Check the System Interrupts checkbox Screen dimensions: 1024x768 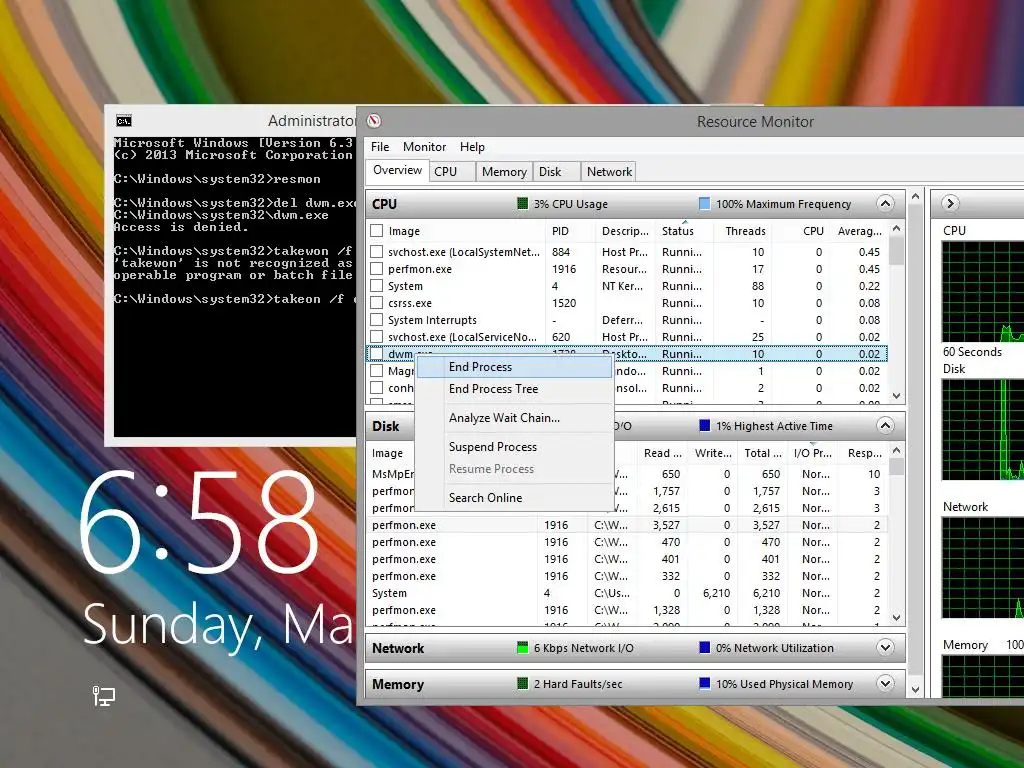(376, 319)
